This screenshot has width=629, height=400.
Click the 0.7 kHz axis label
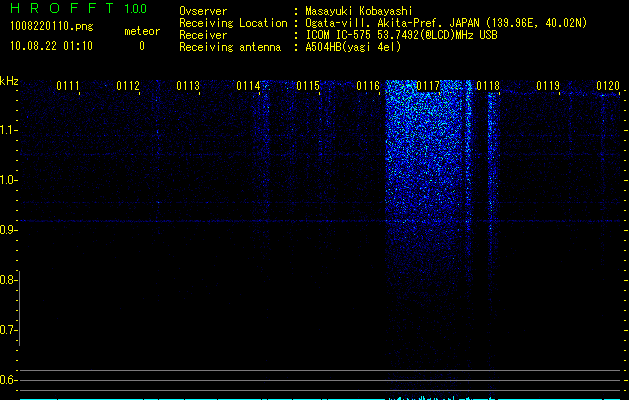click(7, 330)
